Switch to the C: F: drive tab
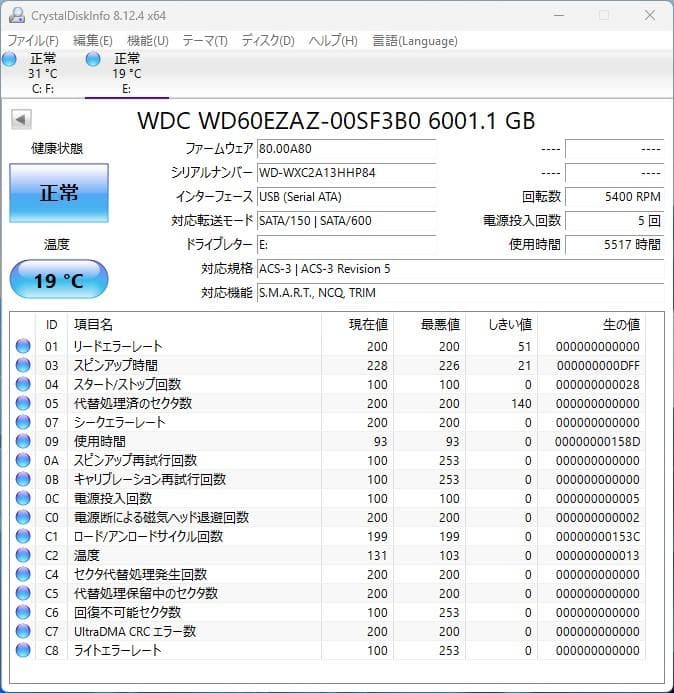This screenshot has height=693, width=674. click(x=43, y=73)
